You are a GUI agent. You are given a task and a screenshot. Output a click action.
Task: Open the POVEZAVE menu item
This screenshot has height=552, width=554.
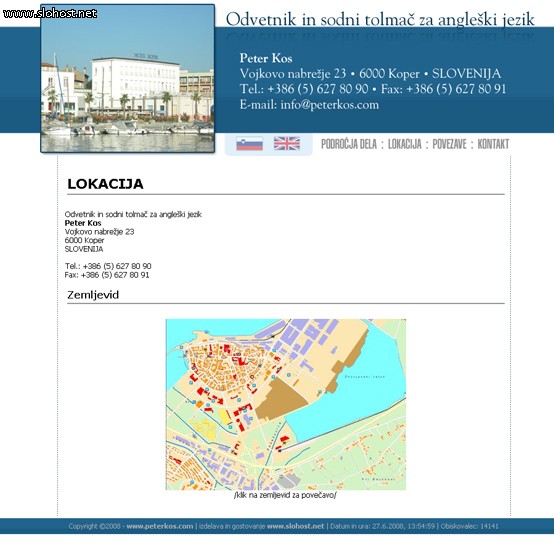(449, 144)
